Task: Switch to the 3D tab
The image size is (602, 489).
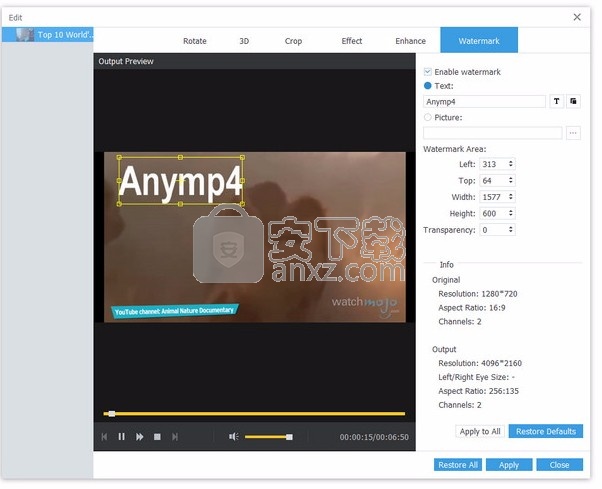Action: (244, 41)
